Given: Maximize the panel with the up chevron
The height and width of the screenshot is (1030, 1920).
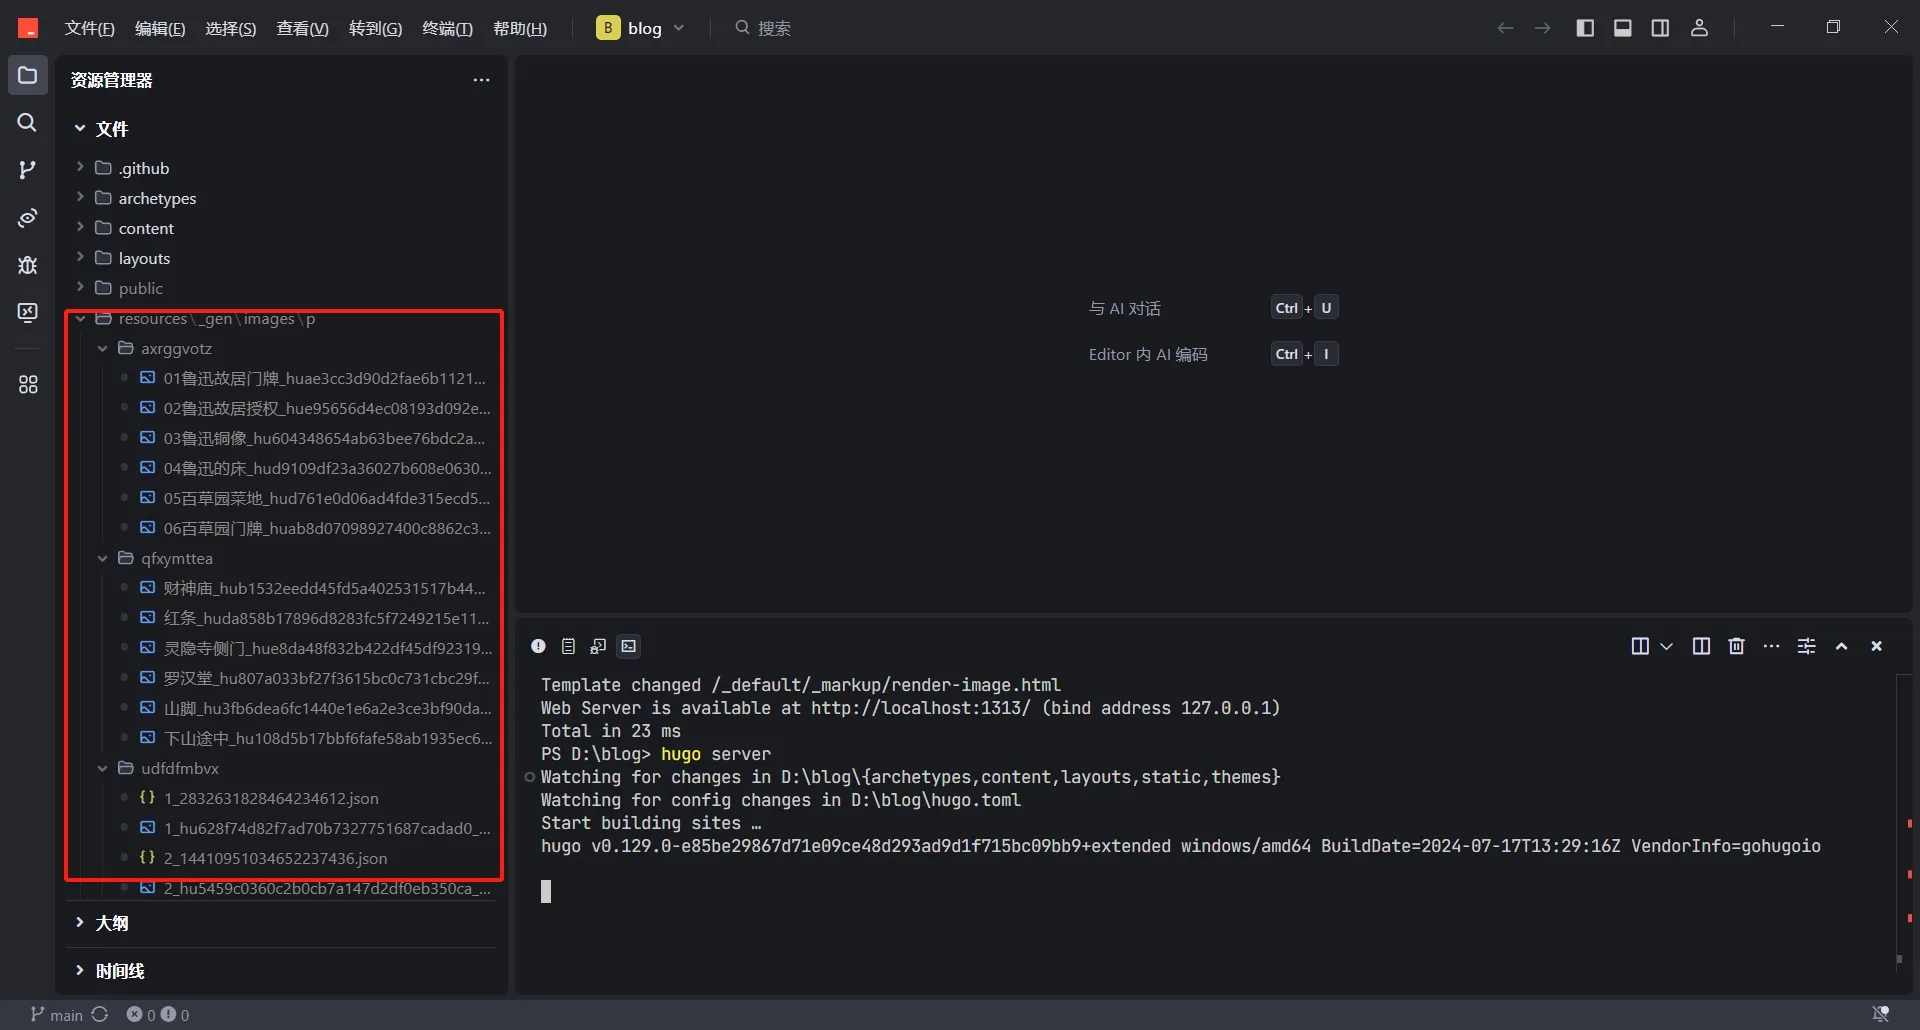Looking at the screenshot, I should point(1841,646).
